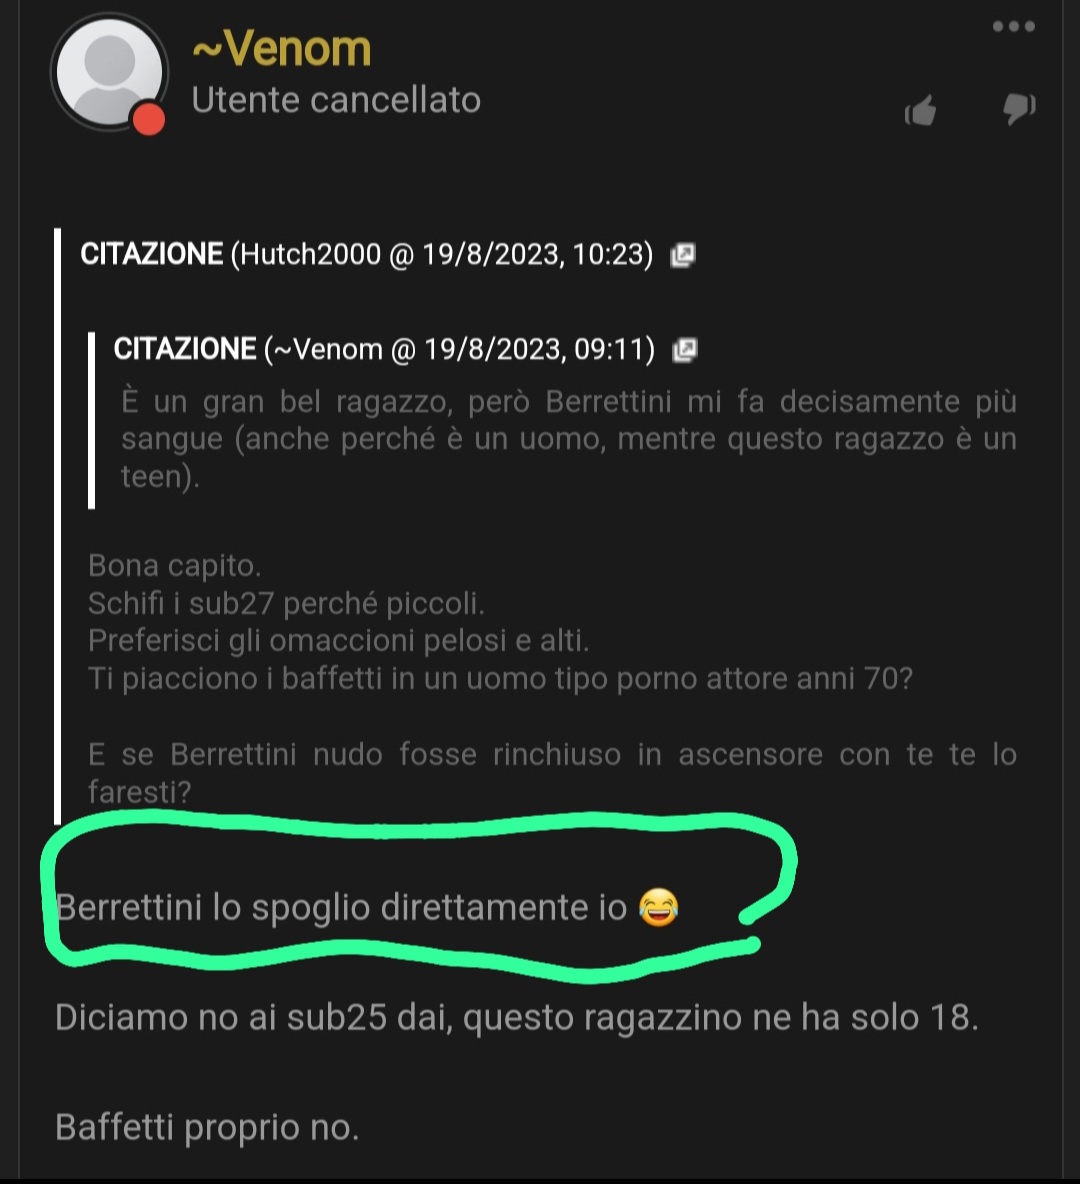Click the quoted 'E se Berrettini nudo' sentence
Viewport: 1080px width, 1184px height.
pyautogui.click(x=552, y=772)
